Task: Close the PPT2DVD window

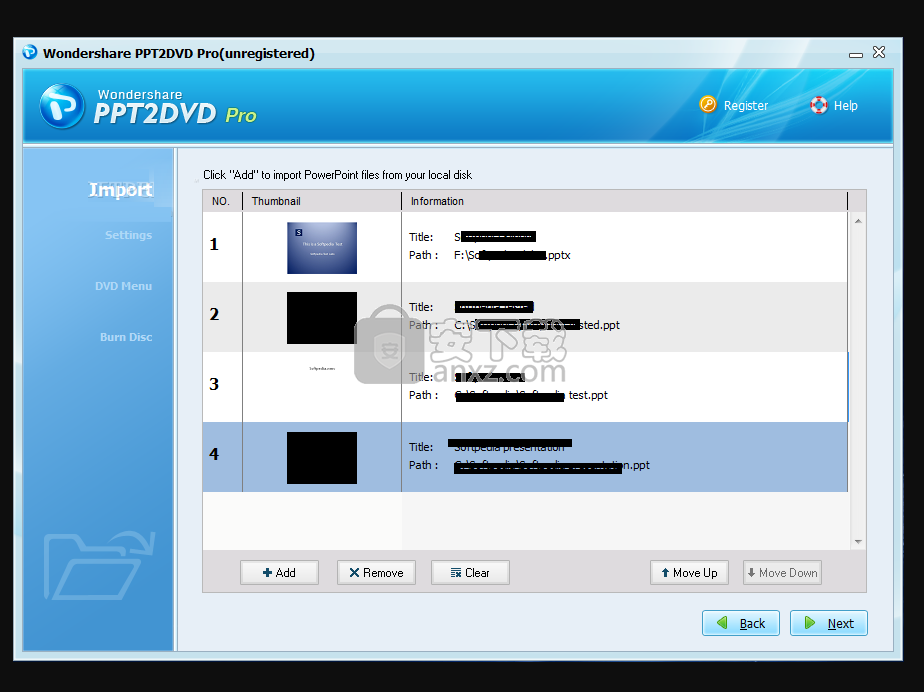Action: [x=879, y=52]
